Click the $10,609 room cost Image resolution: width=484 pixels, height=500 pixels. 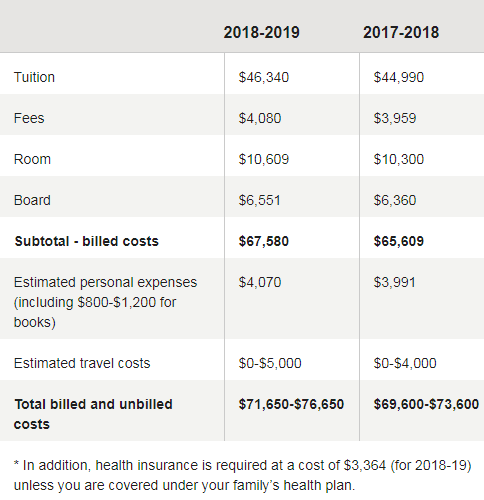coord(264,159)
